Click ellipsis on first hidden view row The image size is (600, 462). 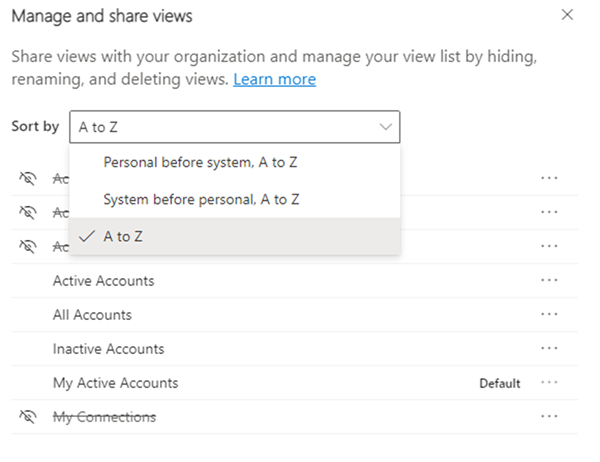pos(547,178)
